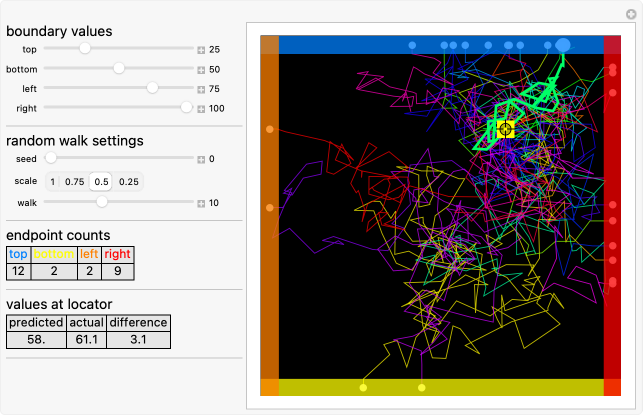Click the right boundary value 100

pyautogui.click(x=217, y=109)
